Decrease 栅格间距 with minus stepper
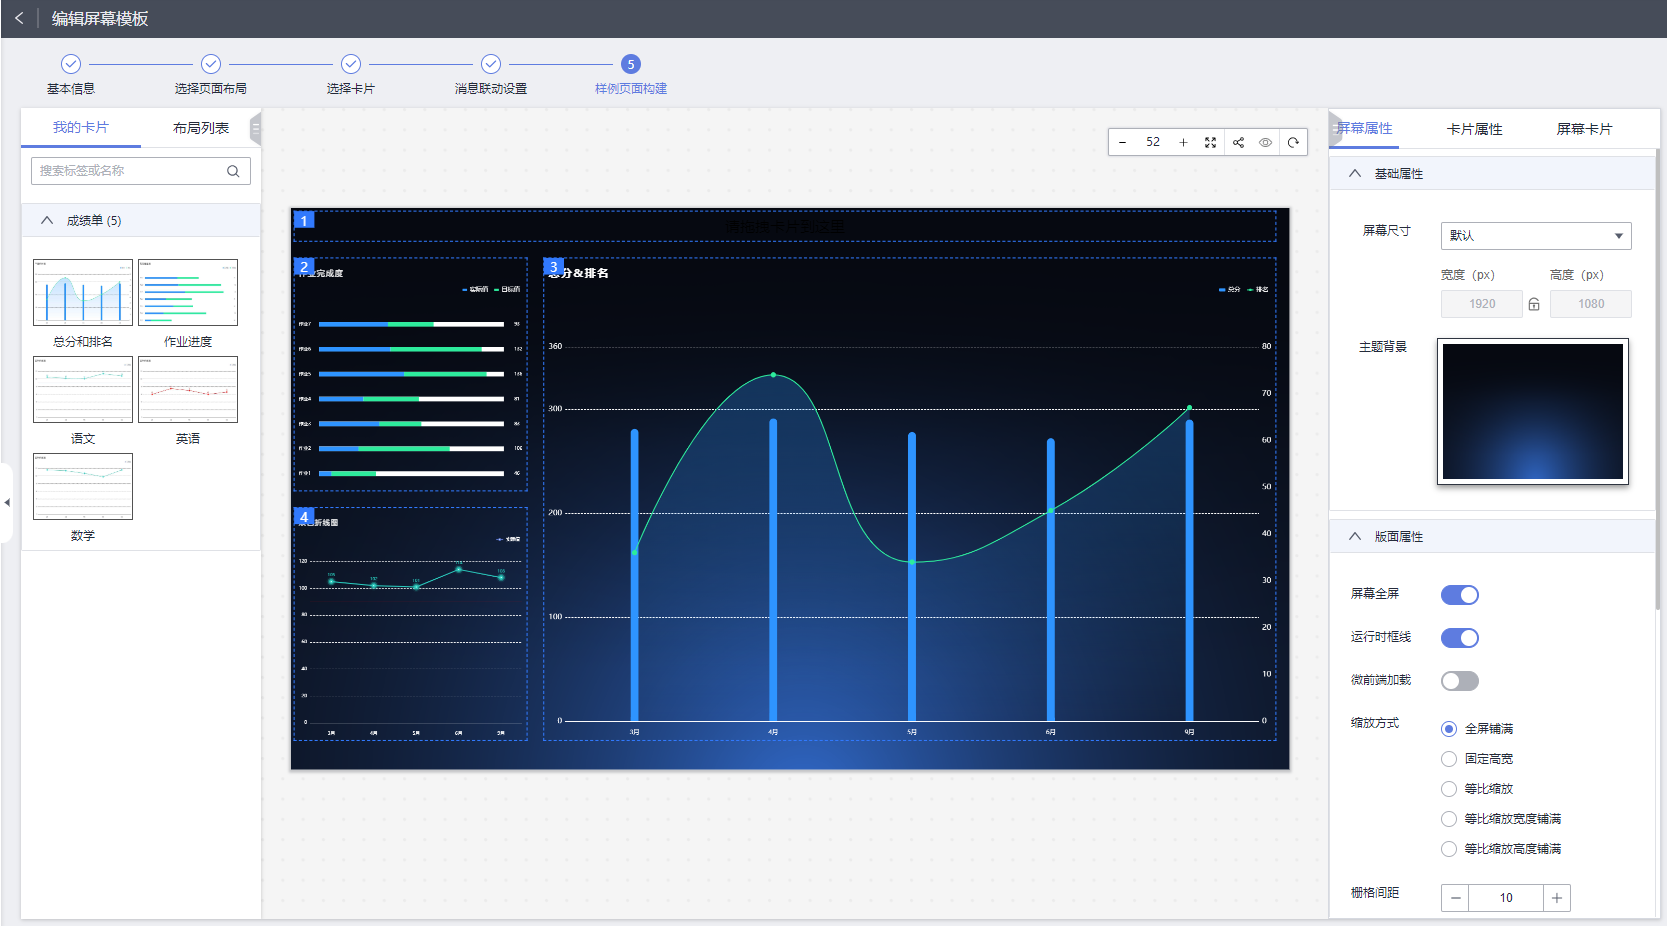Screen dimensions: 1667x926 (x=1456, y=898)
